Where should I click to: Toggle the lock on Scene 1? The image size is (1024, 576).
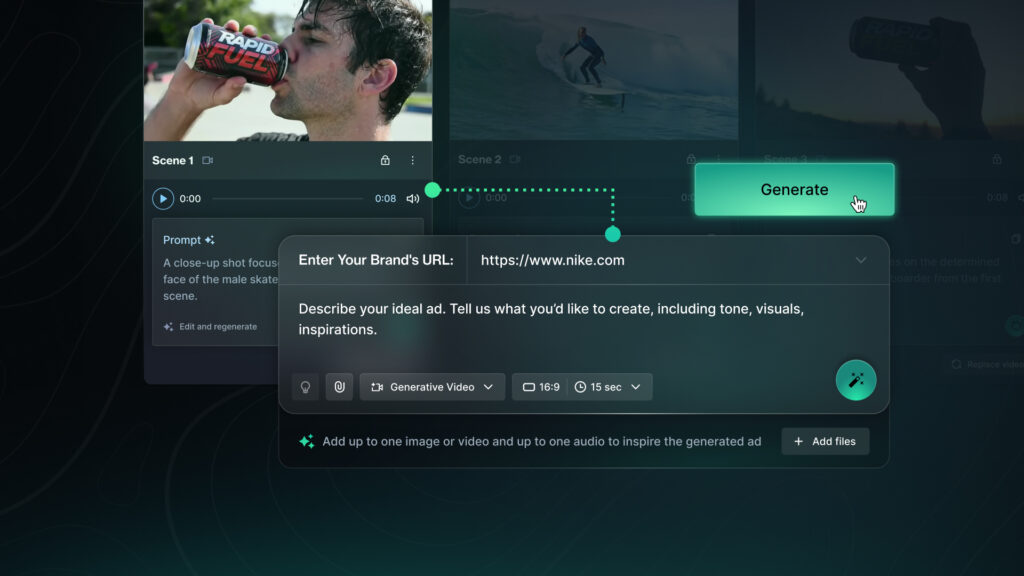(x=385, y=160)
